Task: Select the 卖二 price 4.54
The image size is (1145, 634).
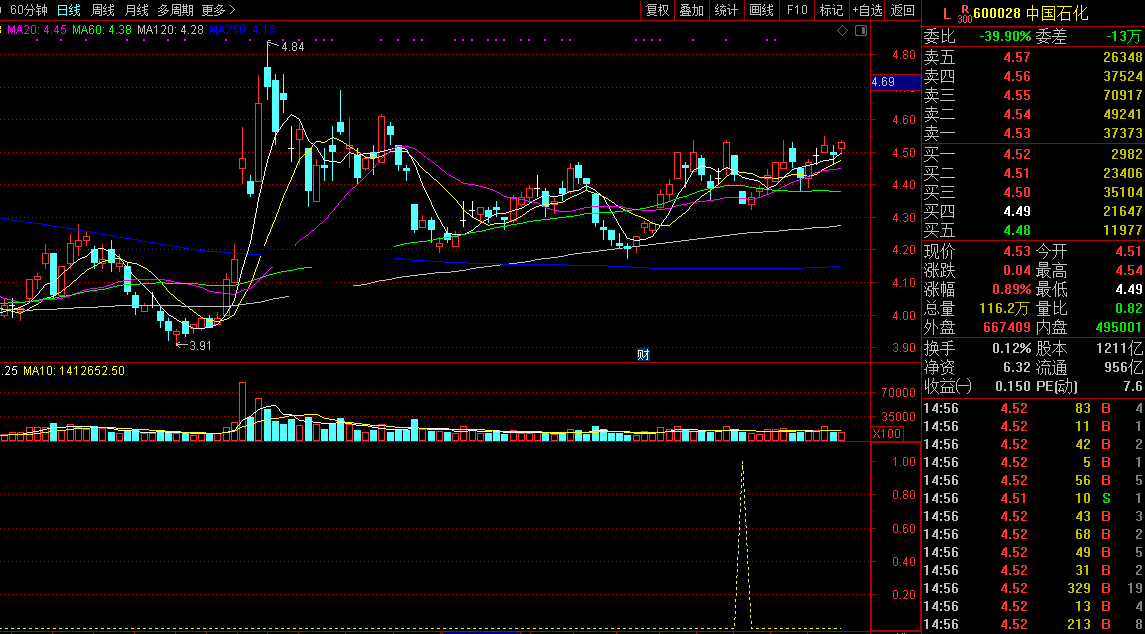Action: (x=1016, y=114)
